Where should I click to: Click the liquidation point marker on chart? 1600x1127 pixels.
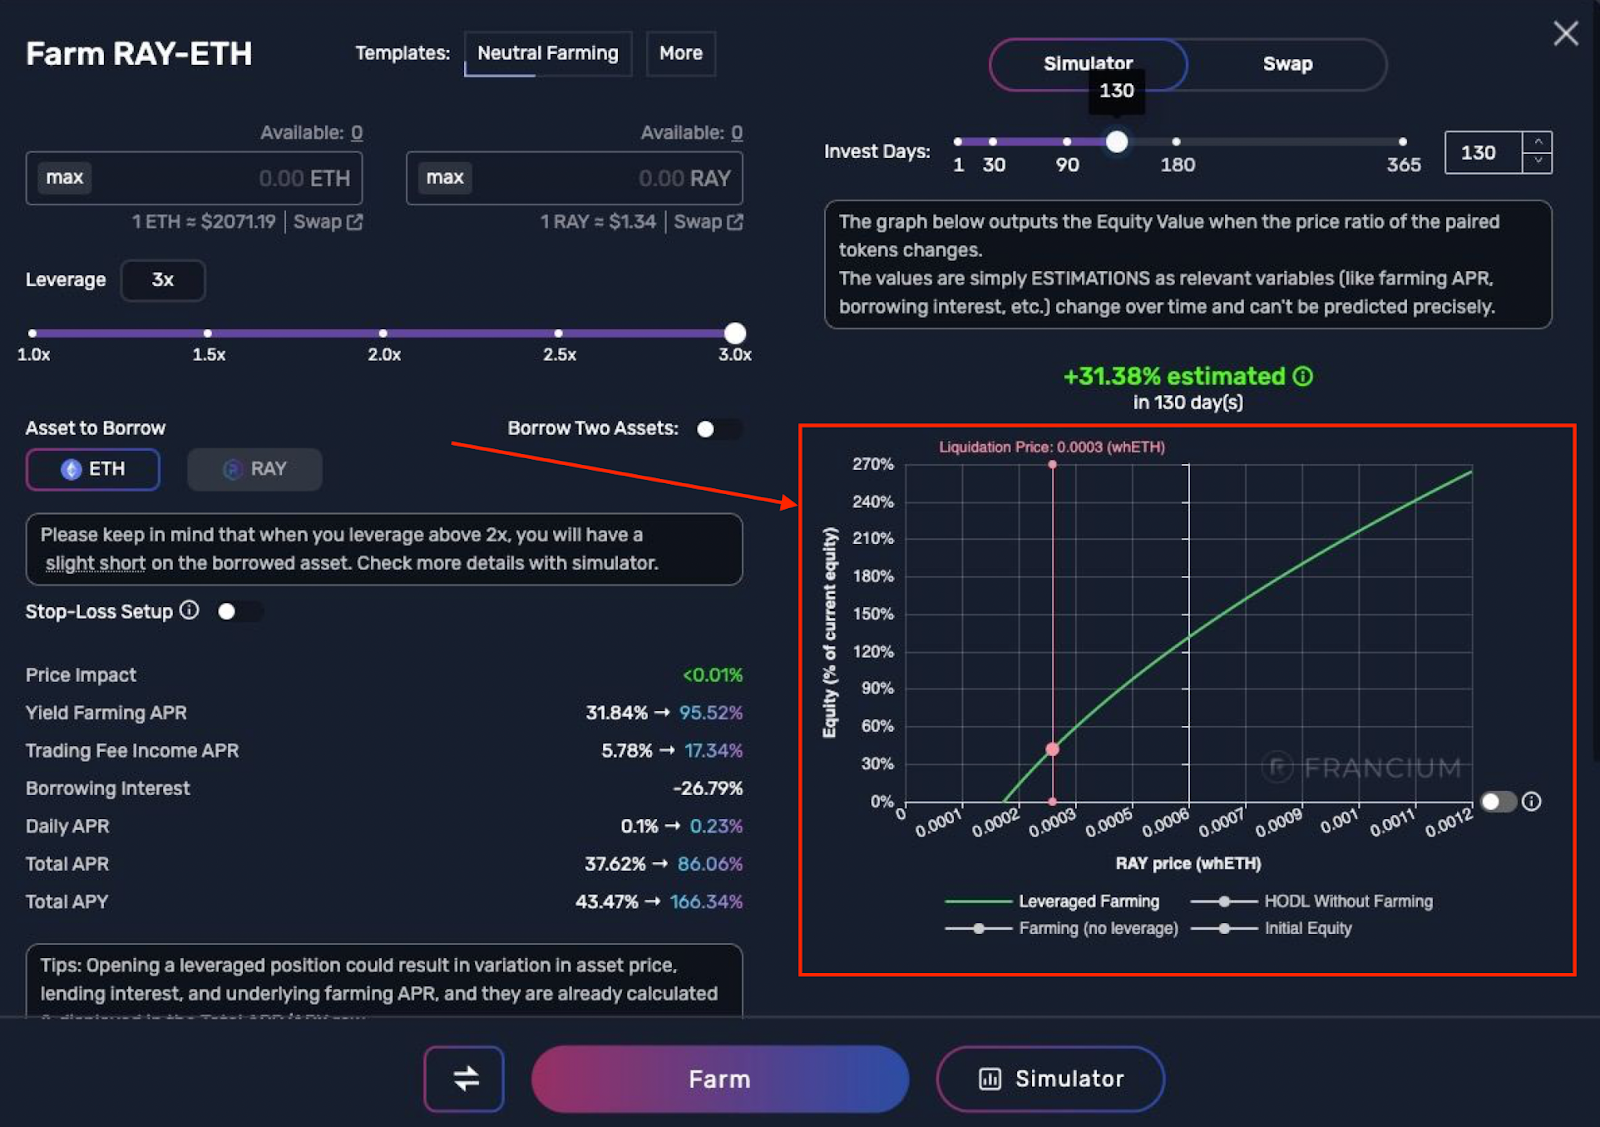(x=1052, y=749)
